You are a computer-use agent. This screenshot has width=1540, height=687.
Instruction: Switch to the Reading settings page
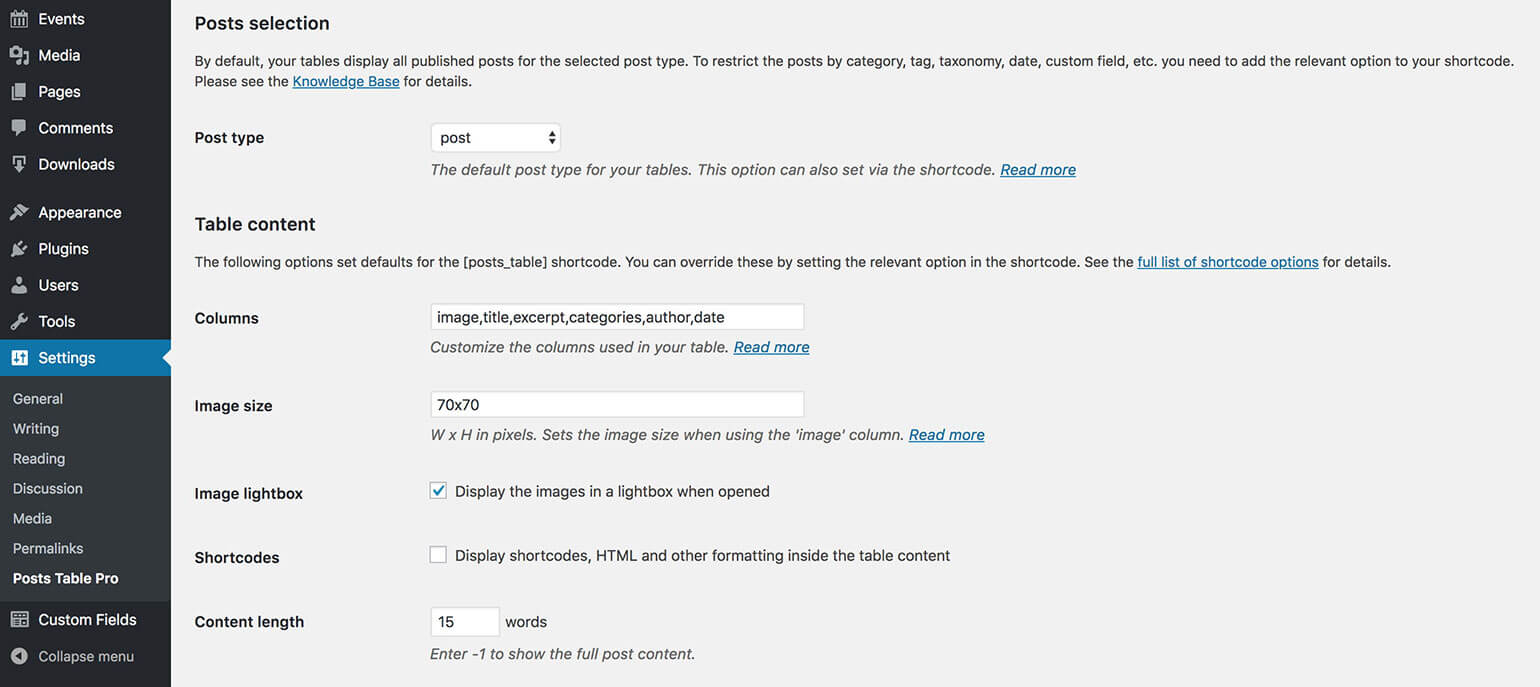click(x=38, y=458)
